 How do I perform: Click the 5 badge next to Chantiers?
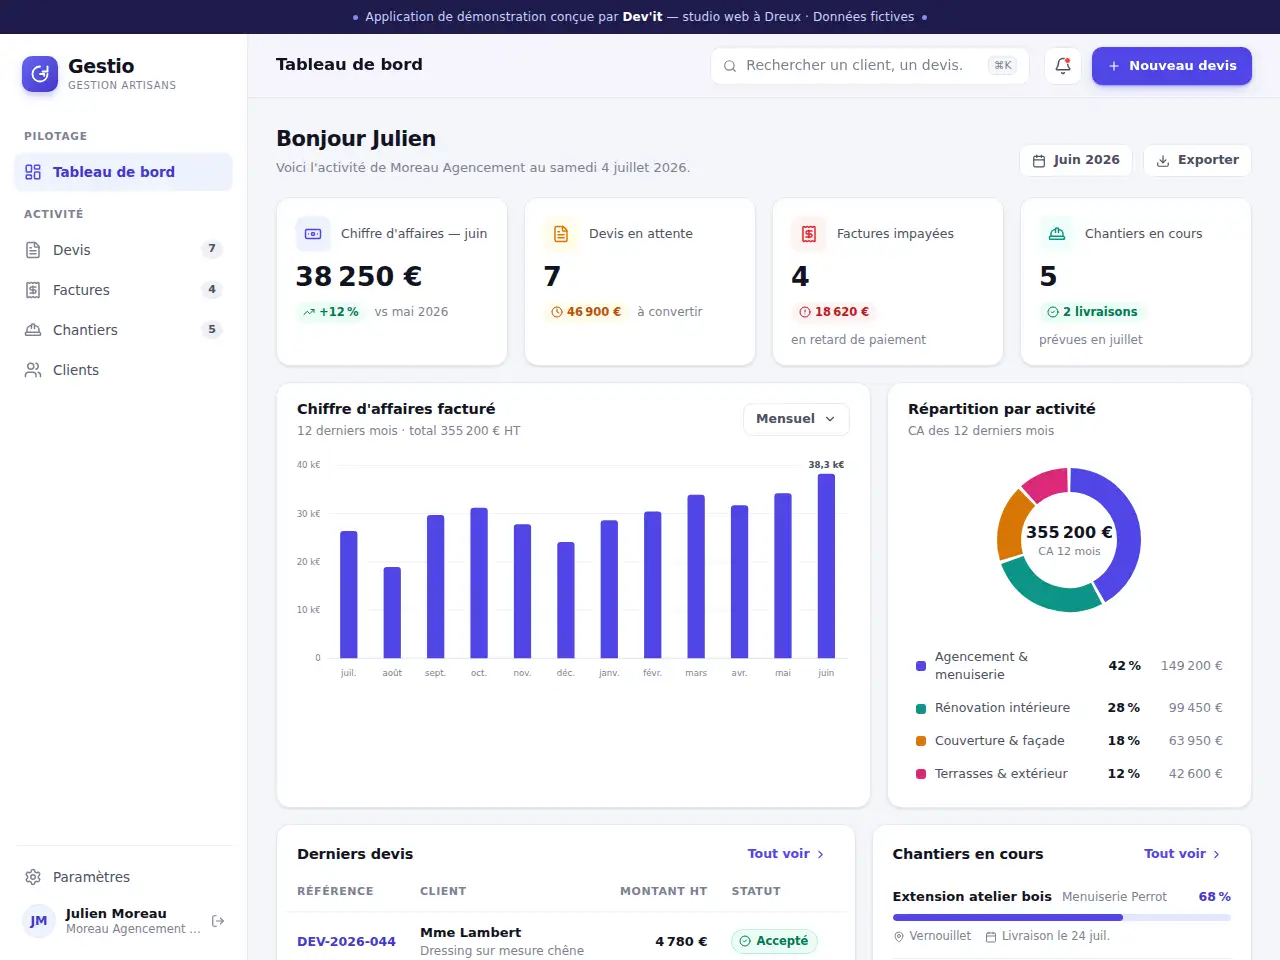tap(212, 330)
